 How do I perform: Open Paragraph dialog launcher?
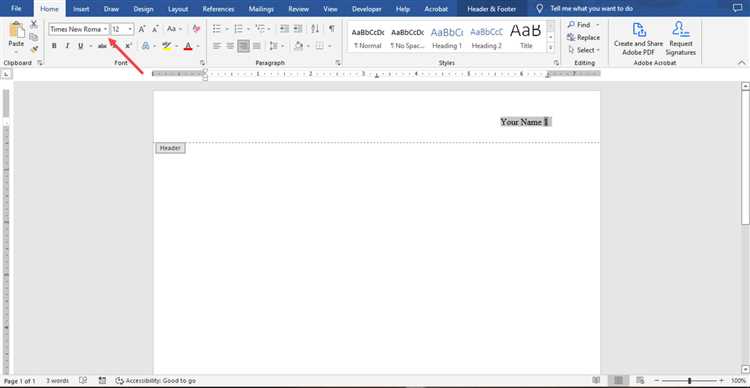338,63
